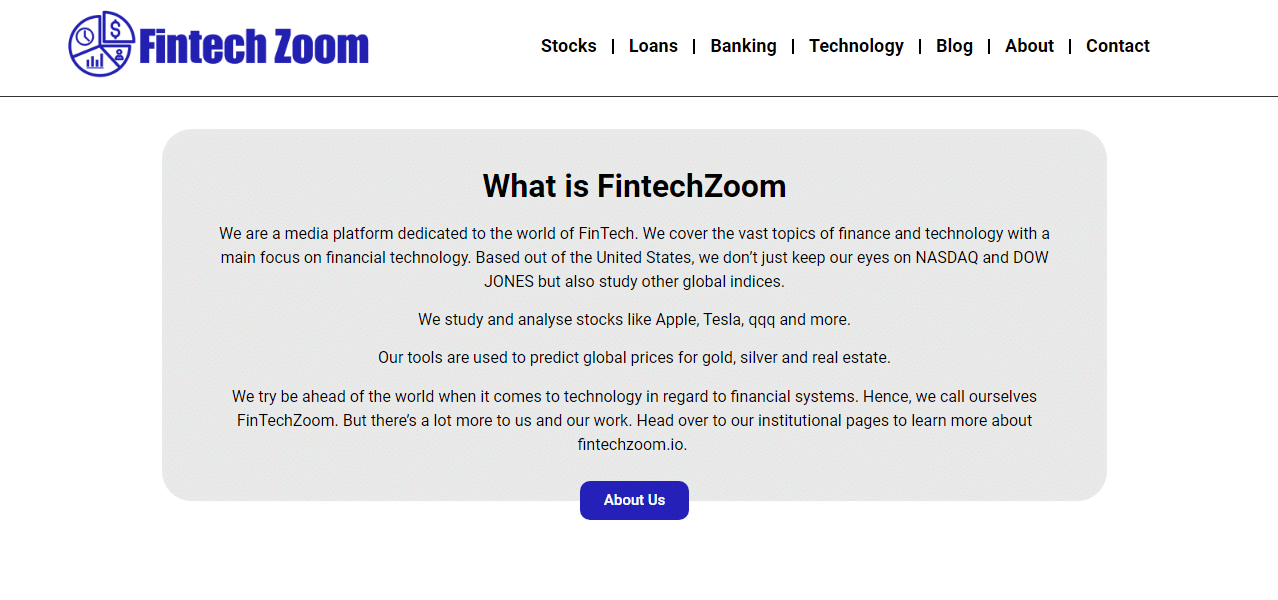Click the bar chart graphic in the logo
The height and width of the screenshot is (600, 1278).
(x=94, y=61)
